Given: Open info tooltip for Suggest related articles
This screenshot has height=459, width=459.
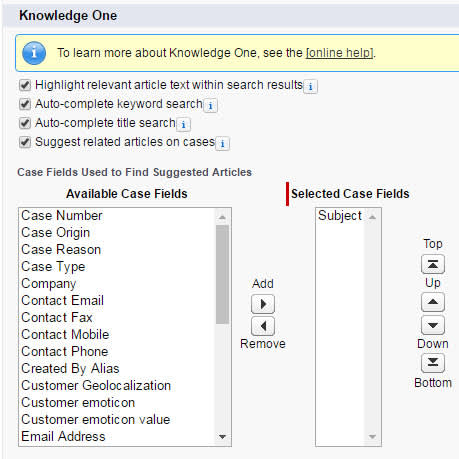Looking at the screenshot, I should click(x=222, y=144).
